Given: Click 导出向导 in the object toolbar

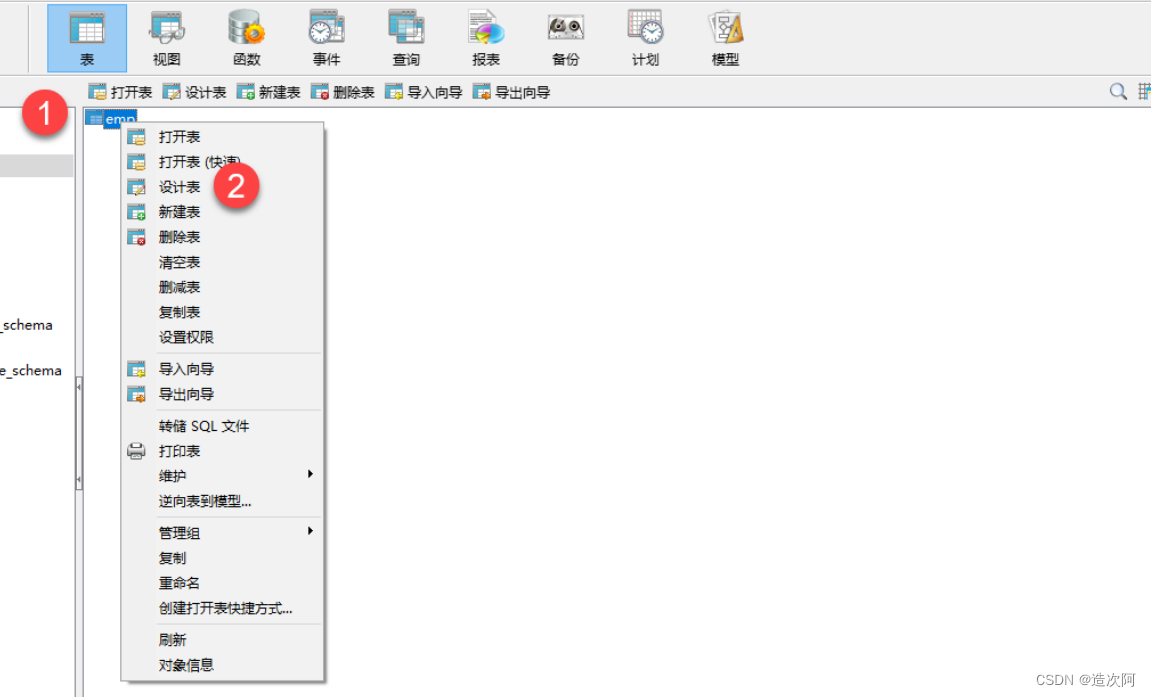Looking at the screenshot, I should [512, 92].
